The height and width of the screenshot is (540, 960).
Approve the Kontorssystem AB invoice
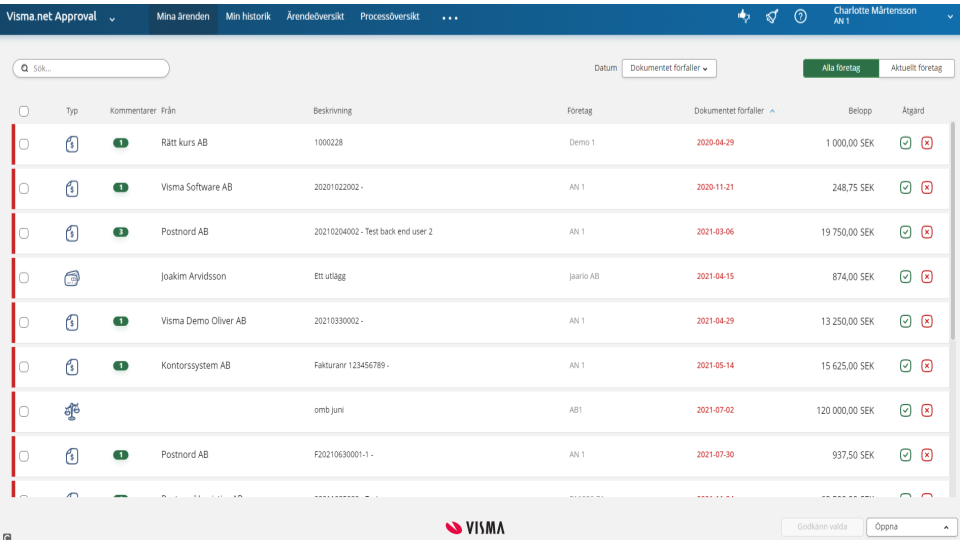pyautogui.click(x=906, y=366)
